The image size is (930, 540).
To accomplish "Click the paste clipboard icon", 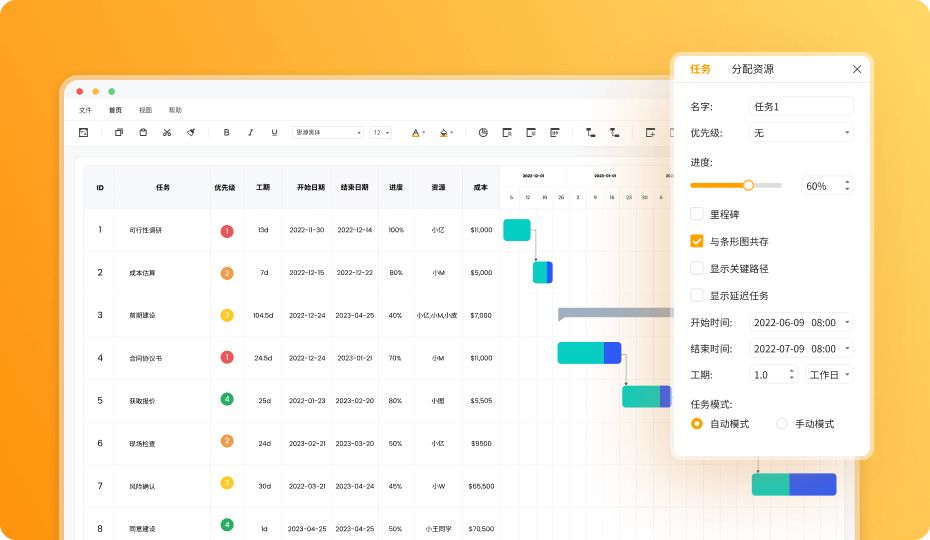I will [143, 133].
